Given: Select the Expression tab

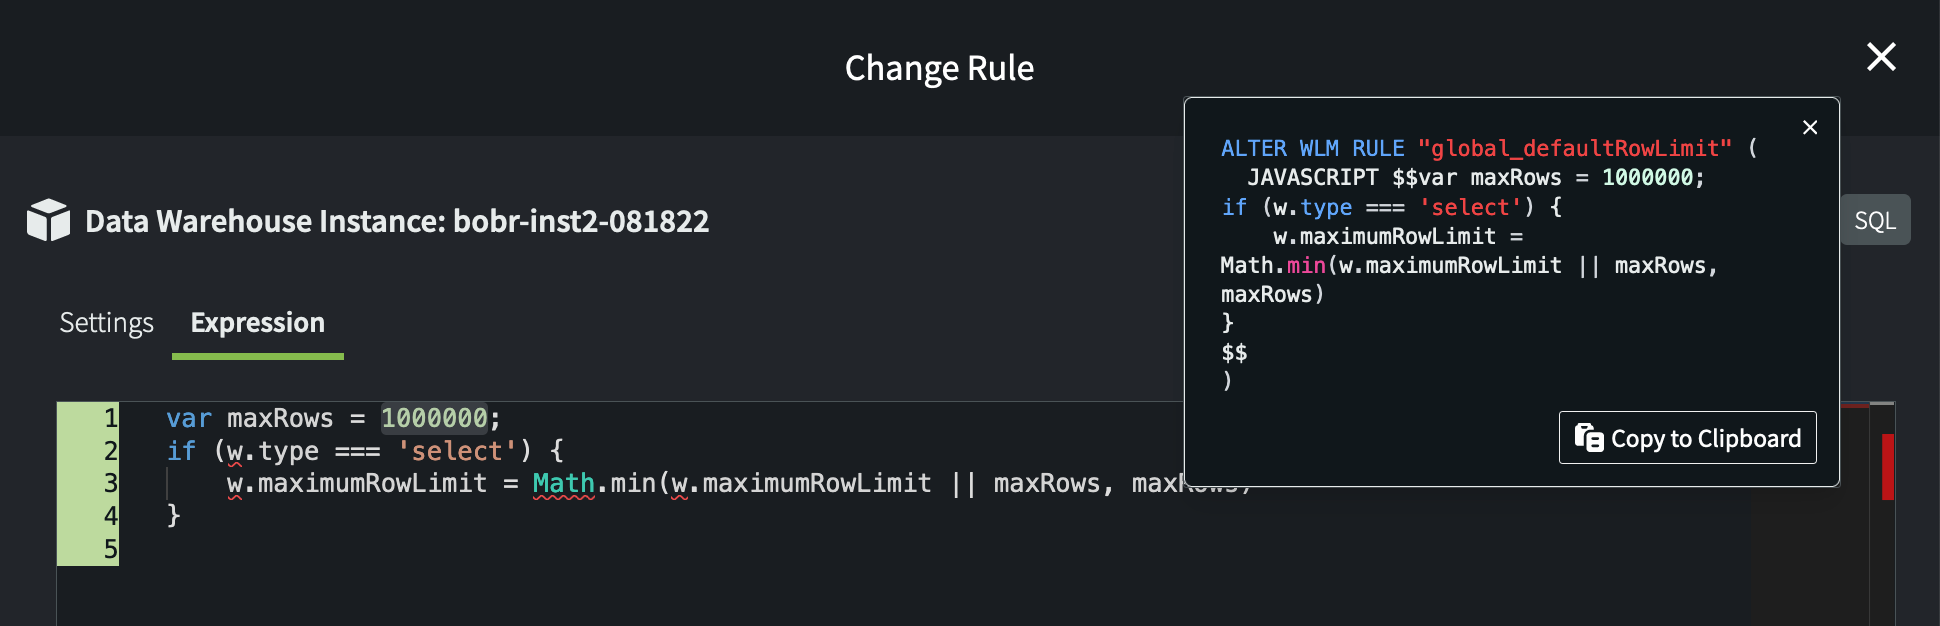Looking at the screenshot, I should (x=257, y=323).
